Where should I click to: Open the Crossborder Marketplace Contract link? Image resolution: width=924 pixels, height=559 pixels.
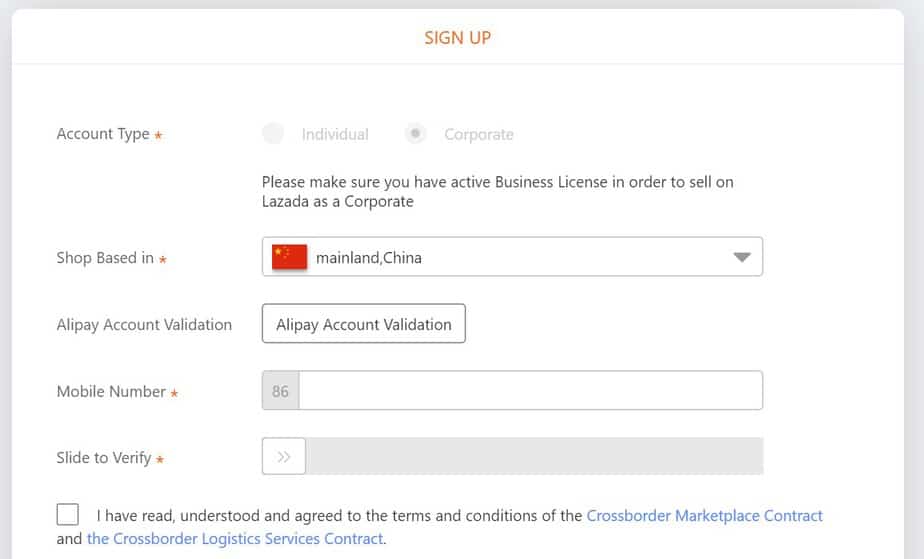pos(704,516)
